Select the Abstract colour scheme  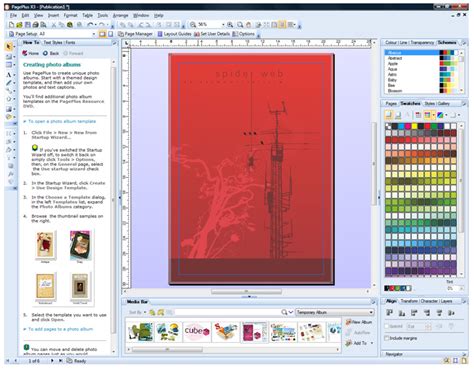(395, 58)
